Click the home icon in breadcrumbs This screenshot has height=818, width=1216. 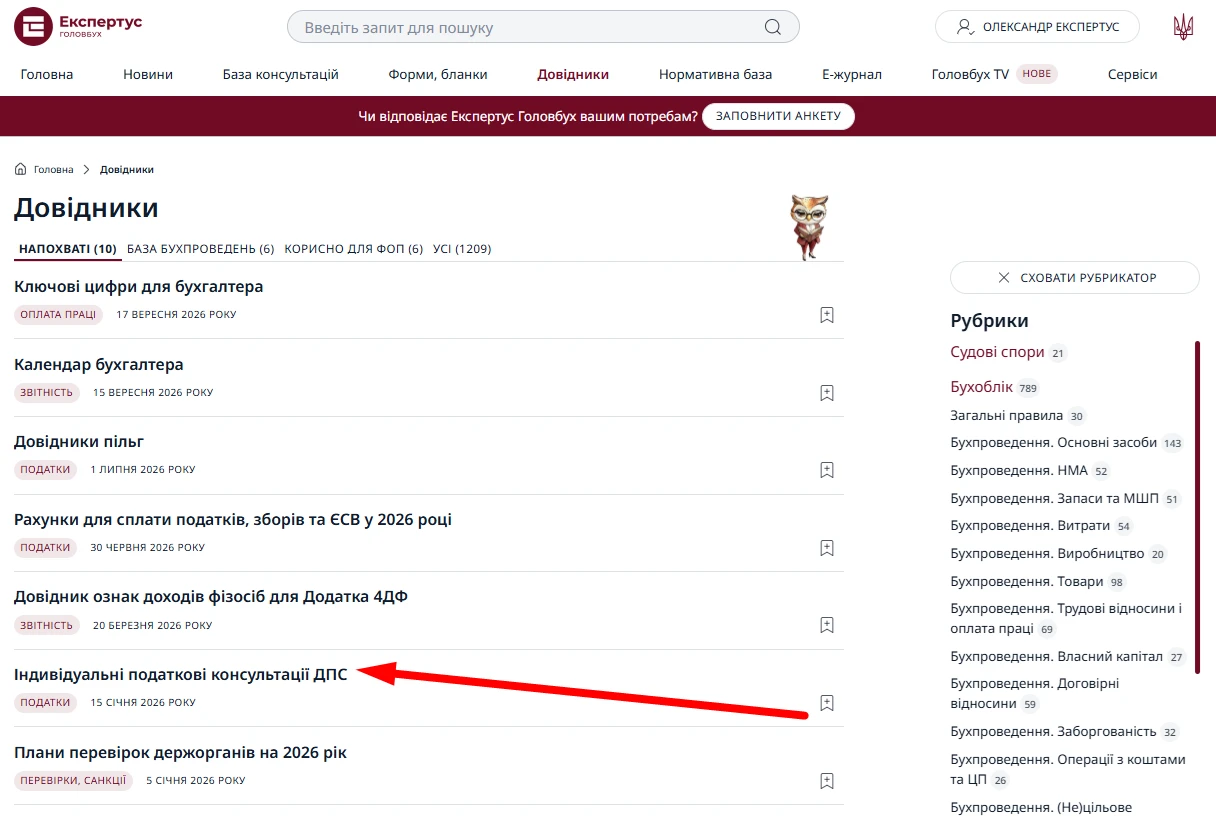20,169
